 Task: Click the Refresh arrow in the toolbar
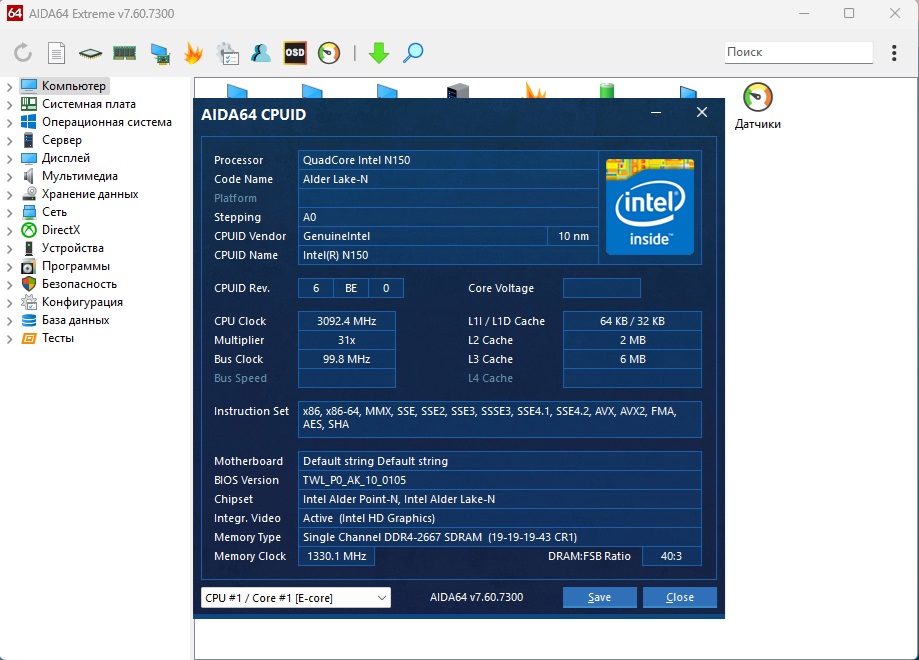(x=23, y=53)
